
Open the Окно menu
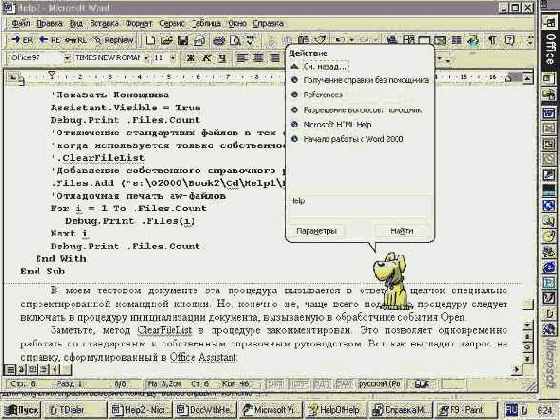[x=237, y=24]
